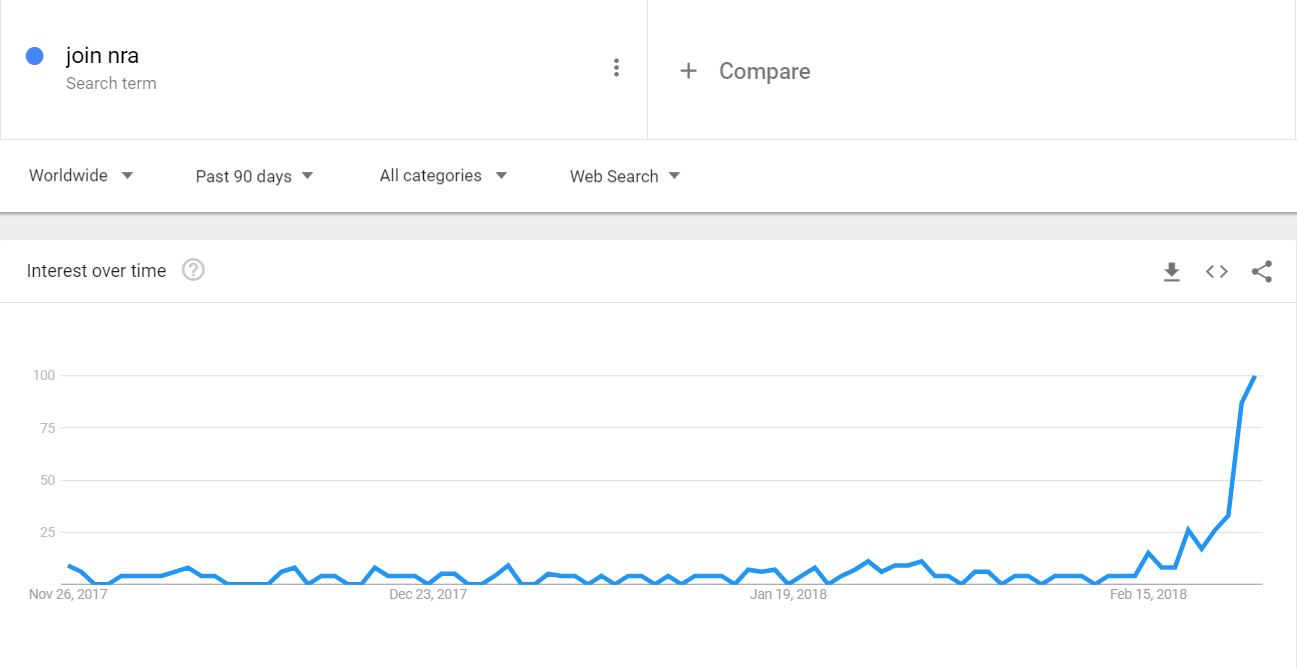This screenshot has width=1297, height=669.
Task: Download the Interest over time data
Action: click(x=1172, y=271)
